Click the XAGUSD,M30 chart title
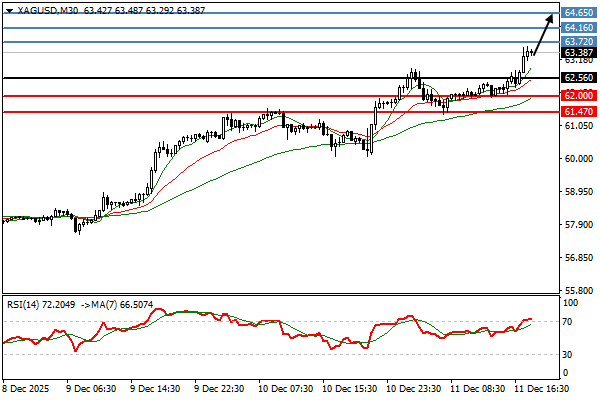This screenshot has height=400, width=600. pyautogui.click(x=36, y=9)
